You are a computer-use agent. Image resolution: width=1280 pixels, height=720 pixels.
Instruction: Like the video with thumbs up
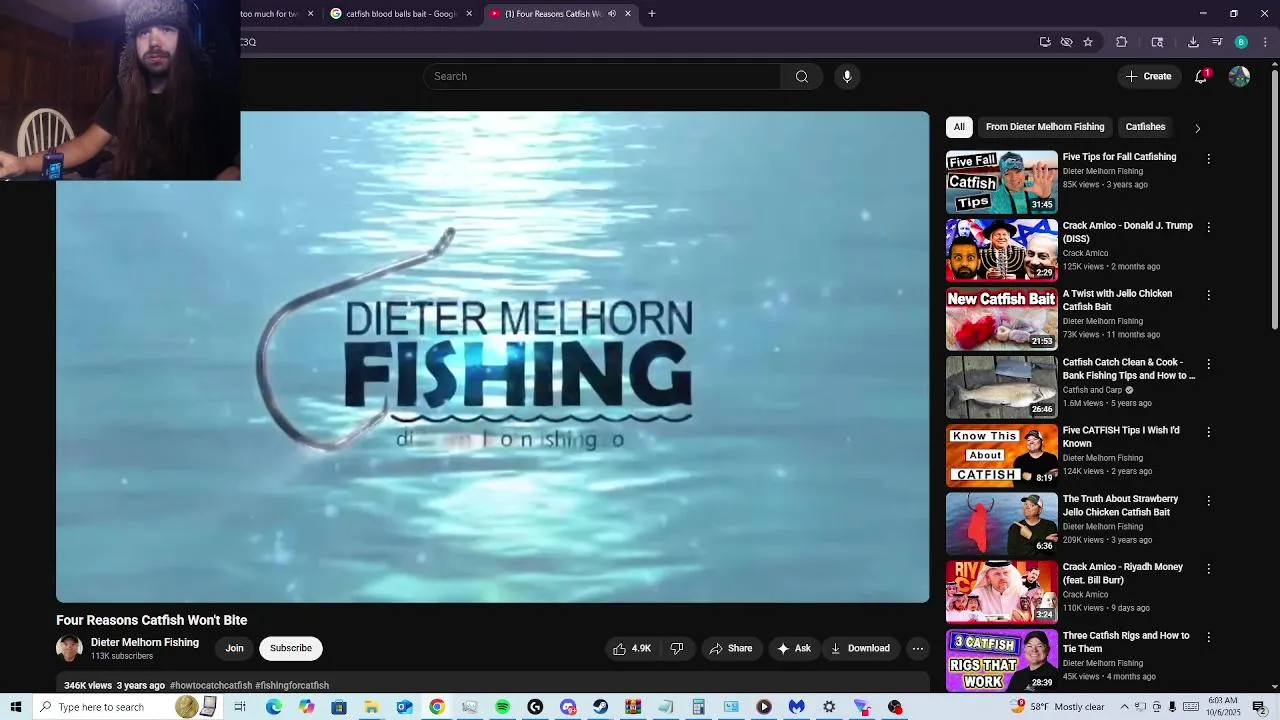pyautogui.click(x=632, y=648)
